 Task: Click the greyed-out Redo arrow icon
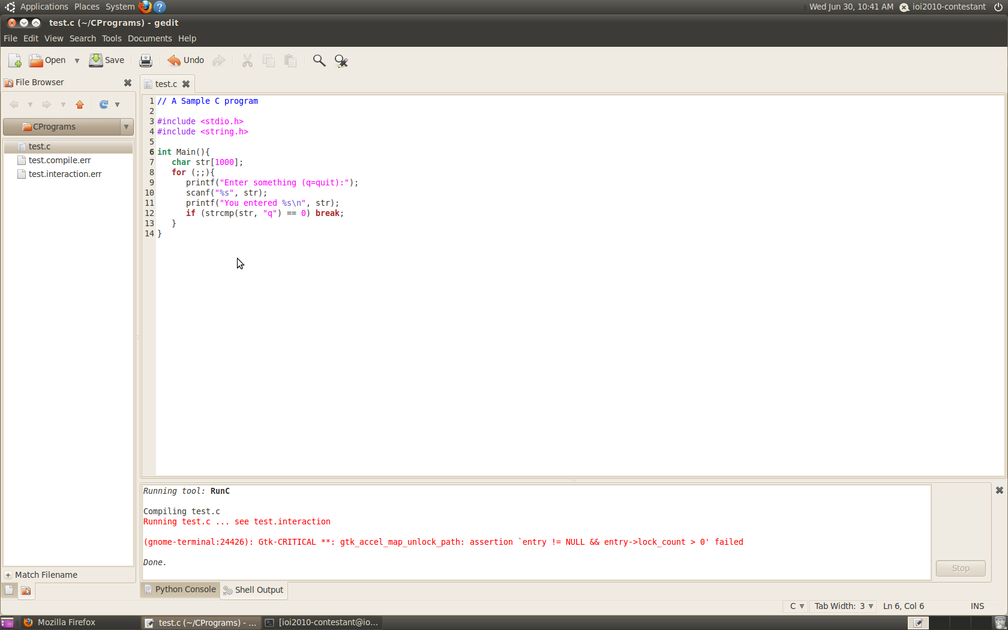coord(219,60)
